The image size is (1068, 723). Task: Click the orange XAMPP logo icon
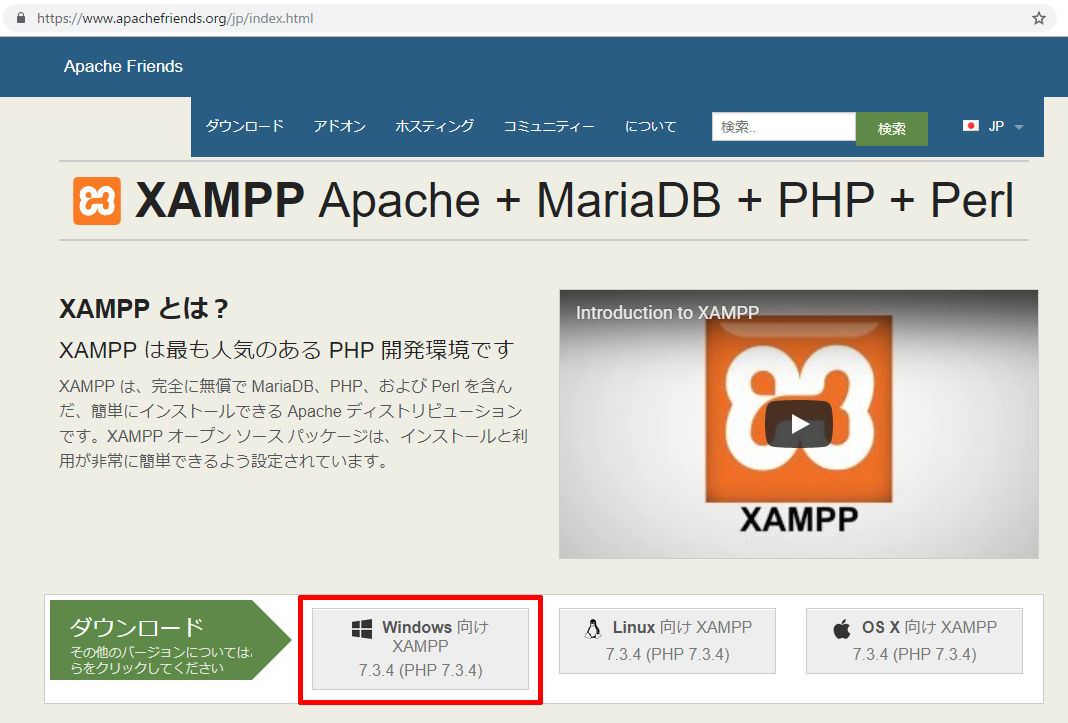[x=97, y=201]
